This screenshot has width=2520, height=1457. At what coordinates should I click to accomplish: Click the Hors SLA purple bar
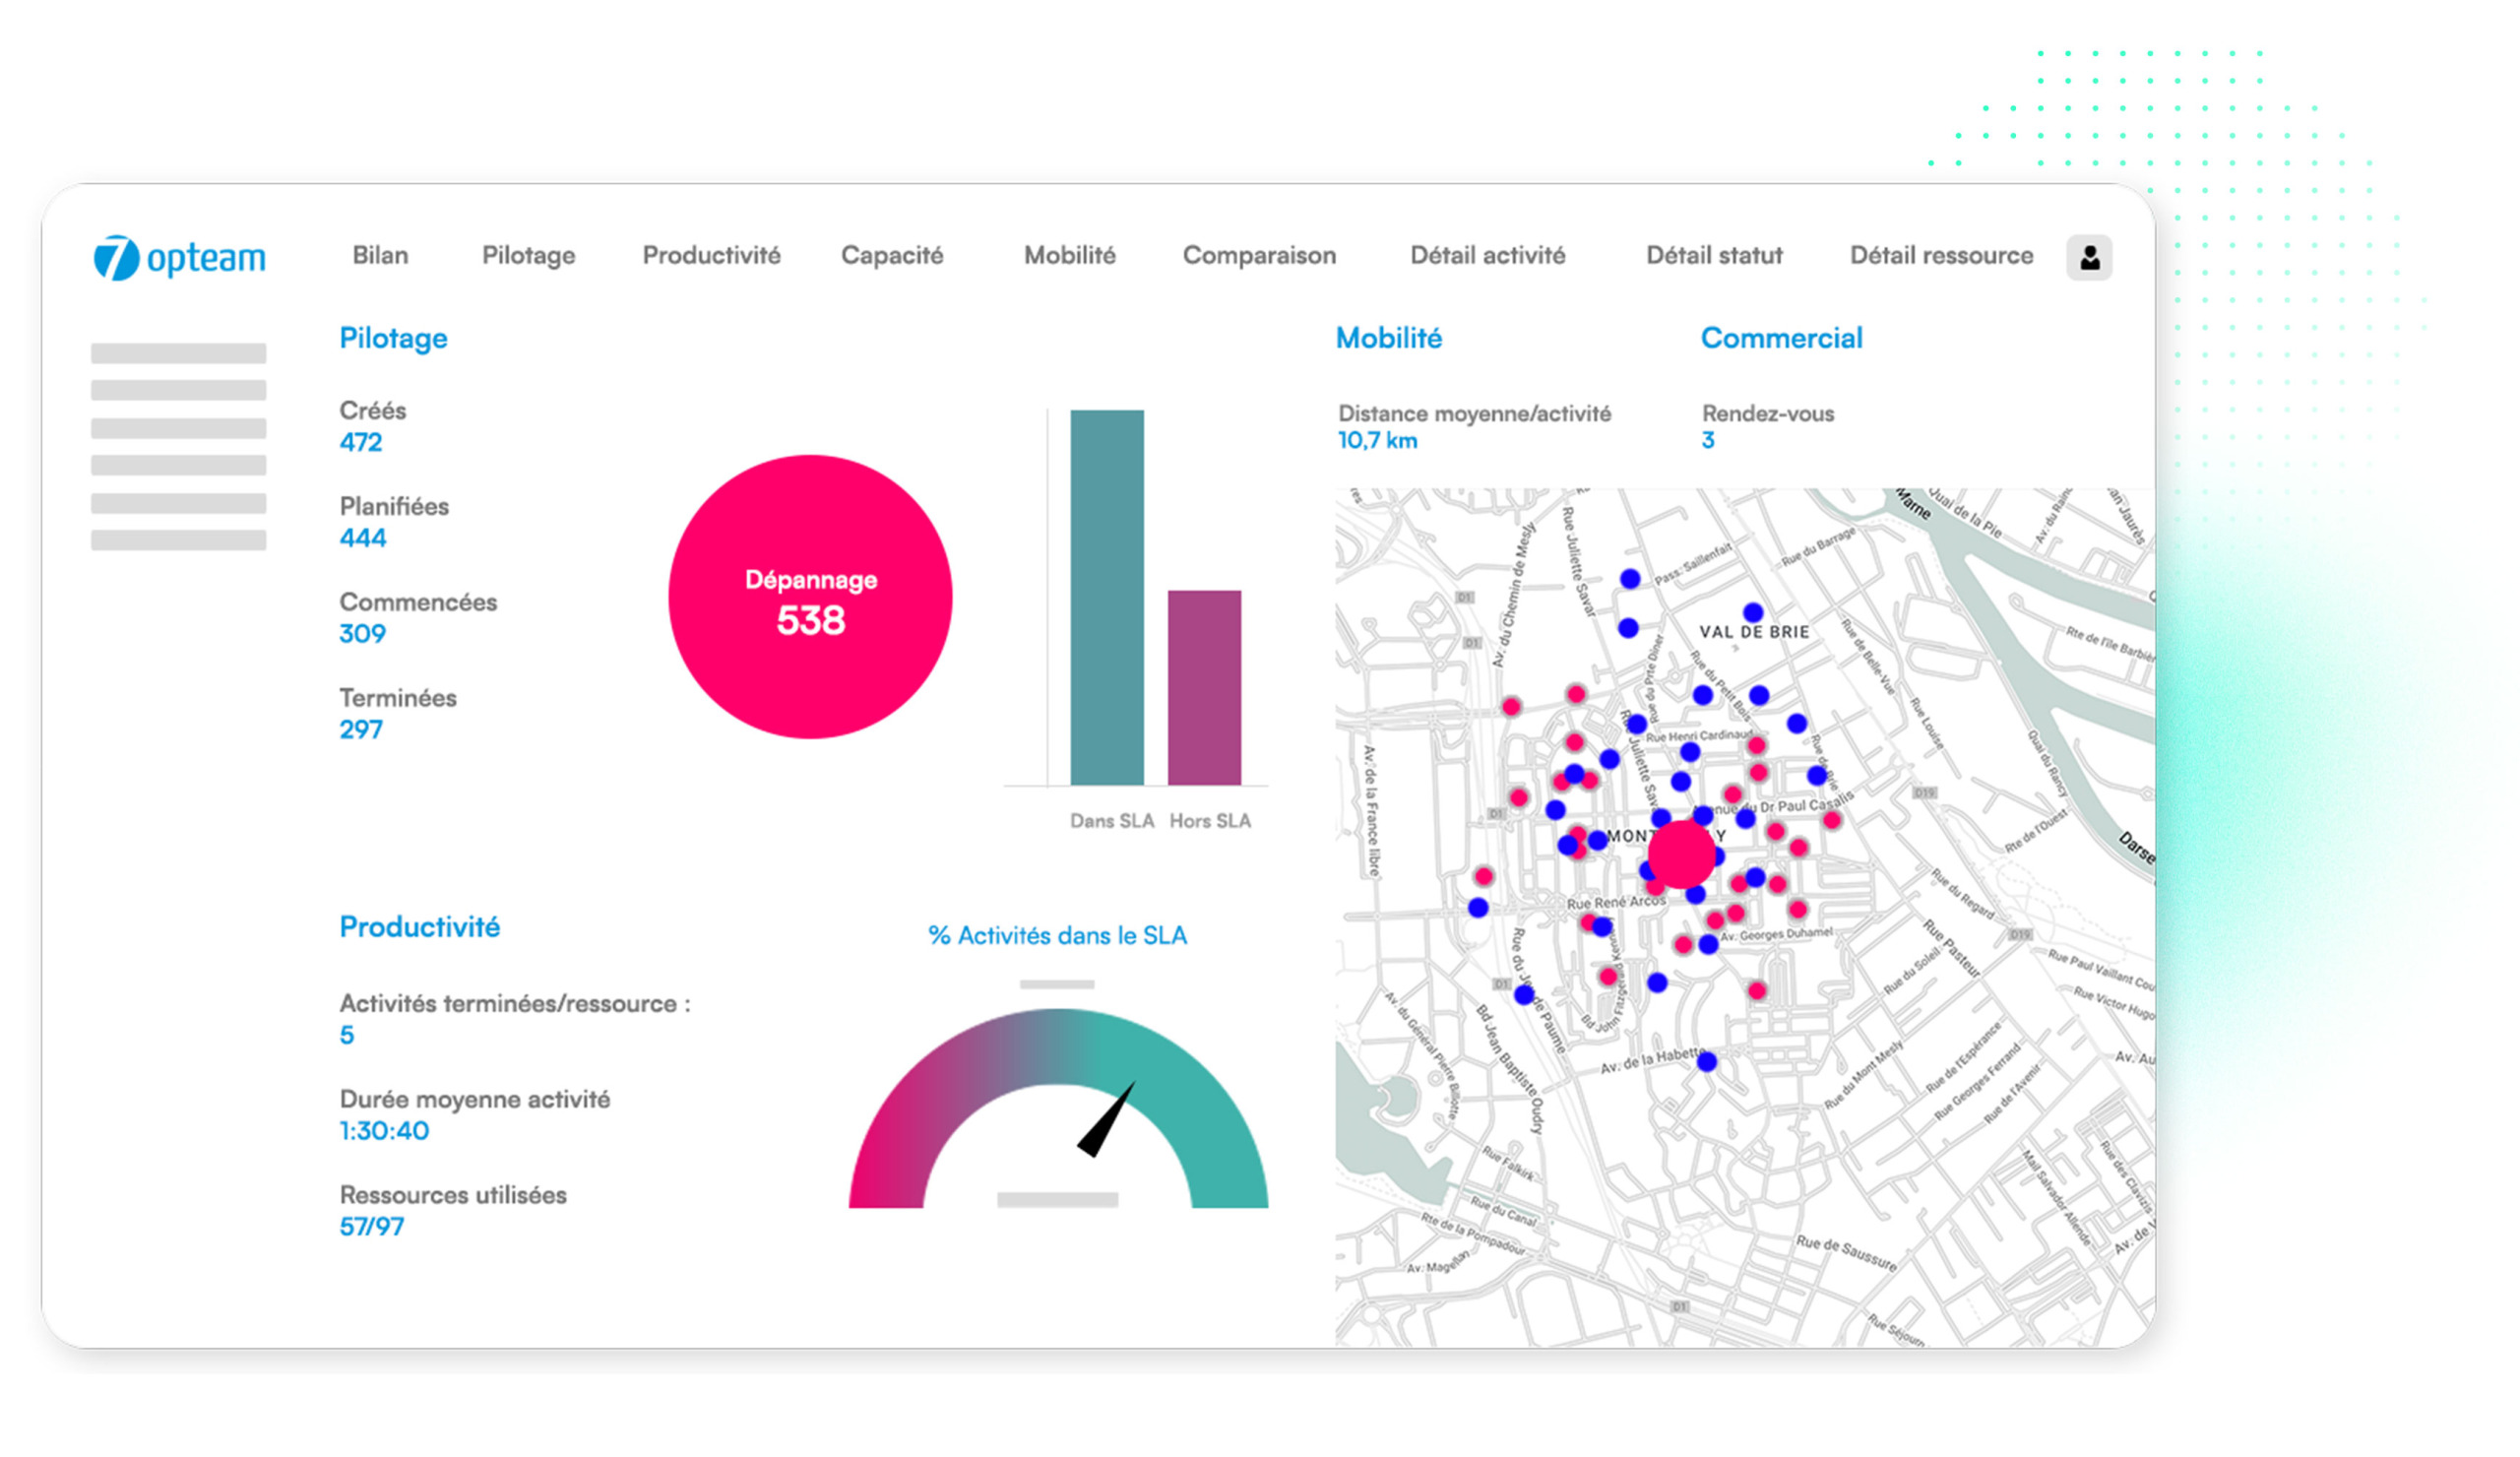tap(1204, 688)
